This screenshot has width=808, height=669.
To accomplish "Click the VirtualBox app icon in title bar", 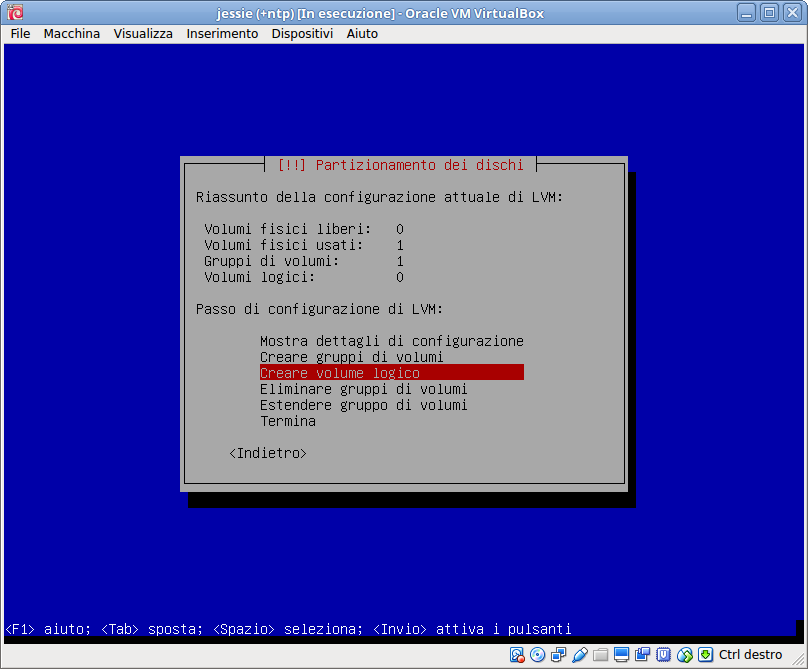I will [15, 12].
